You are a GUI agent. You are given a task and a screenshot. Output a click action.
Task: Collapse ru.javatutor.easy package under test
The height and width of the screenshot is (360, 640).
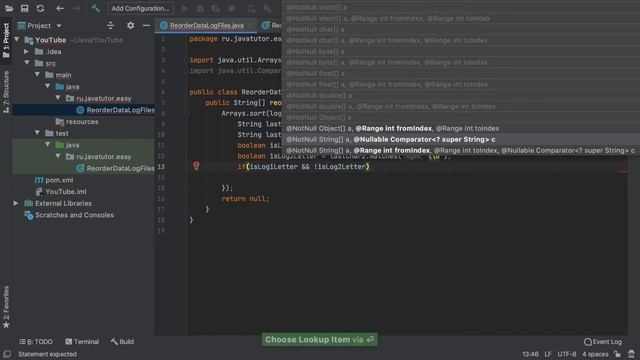(x=58, y=156)
